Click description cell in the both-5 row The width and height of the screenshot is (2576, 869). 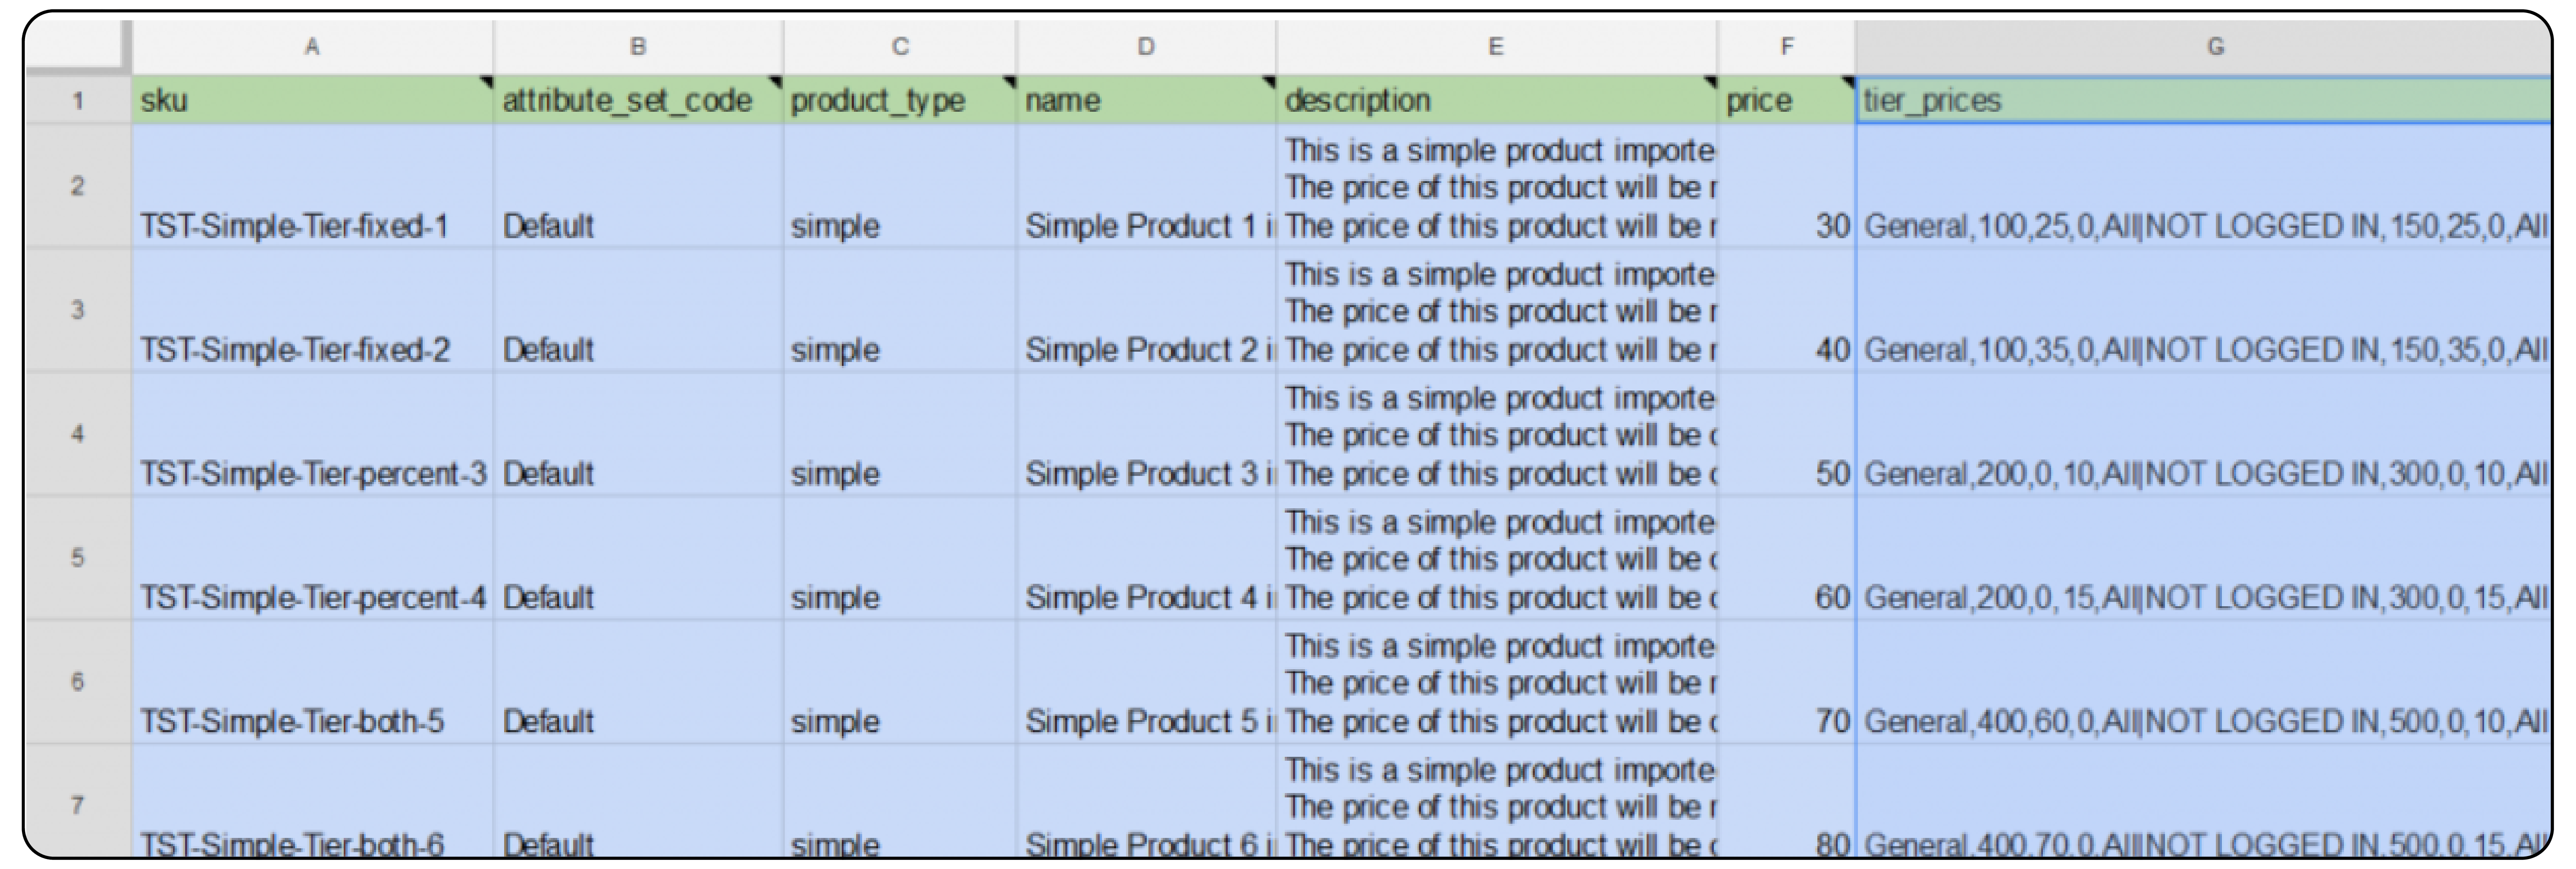point(1497,682)
